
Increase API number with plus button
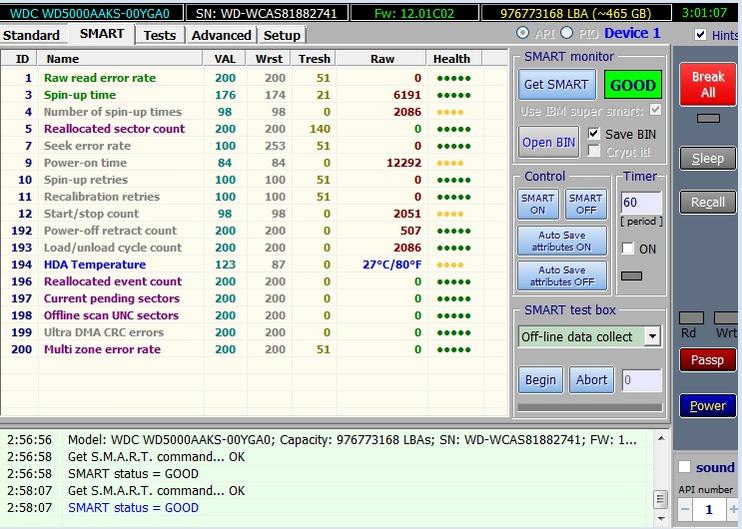[x=733, y=510]
